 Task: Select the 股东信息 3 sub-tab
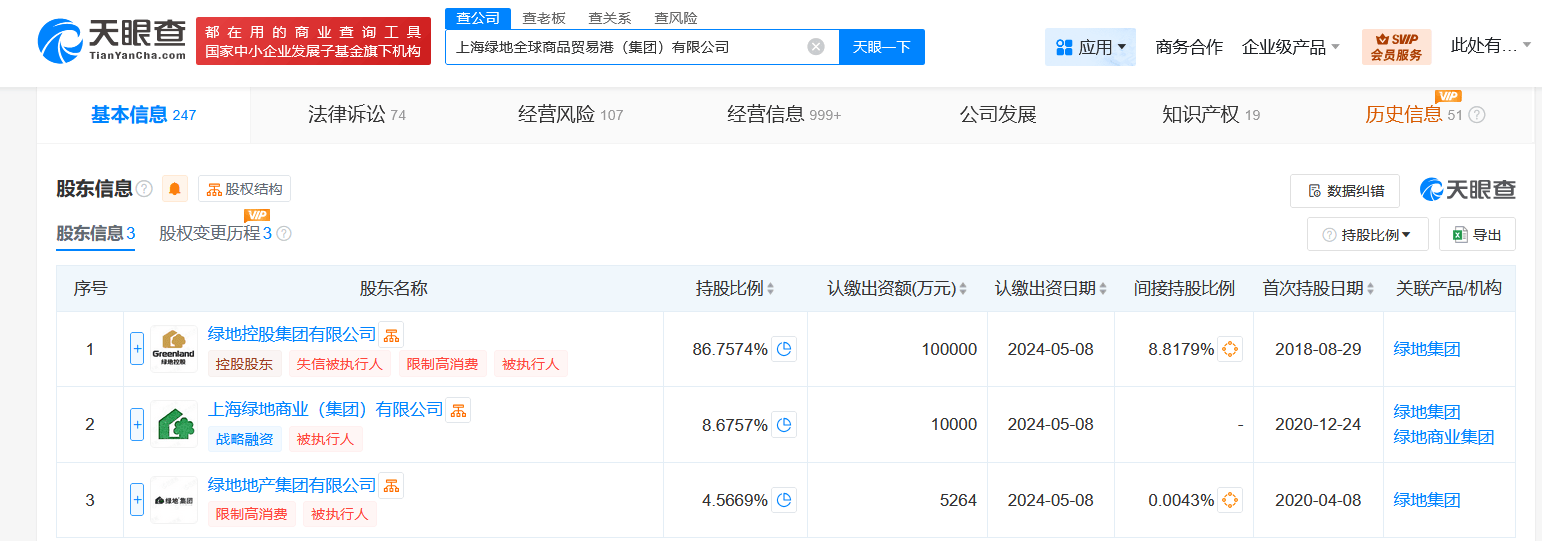tap(96, 234)
